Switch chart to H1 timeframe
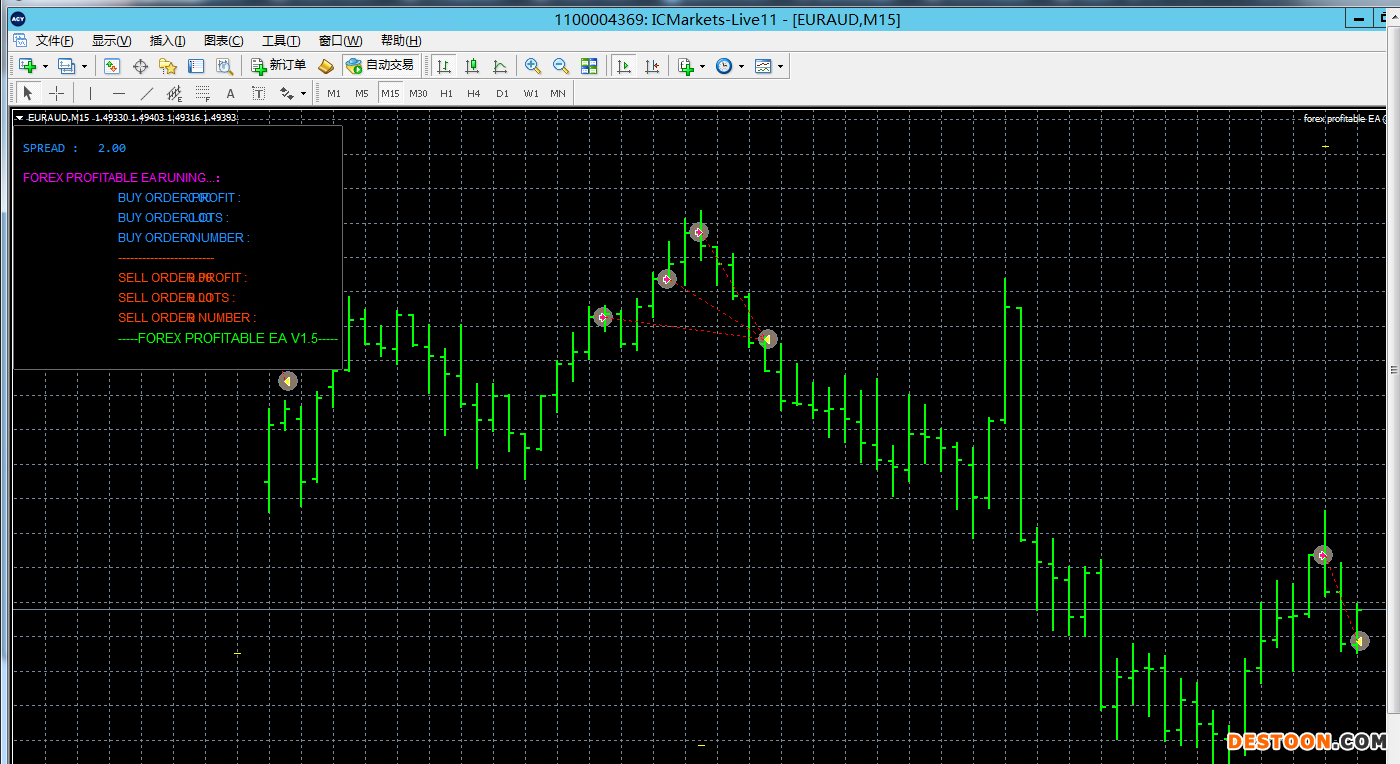This screenshot has height=764, width=1400. [446, 93]
